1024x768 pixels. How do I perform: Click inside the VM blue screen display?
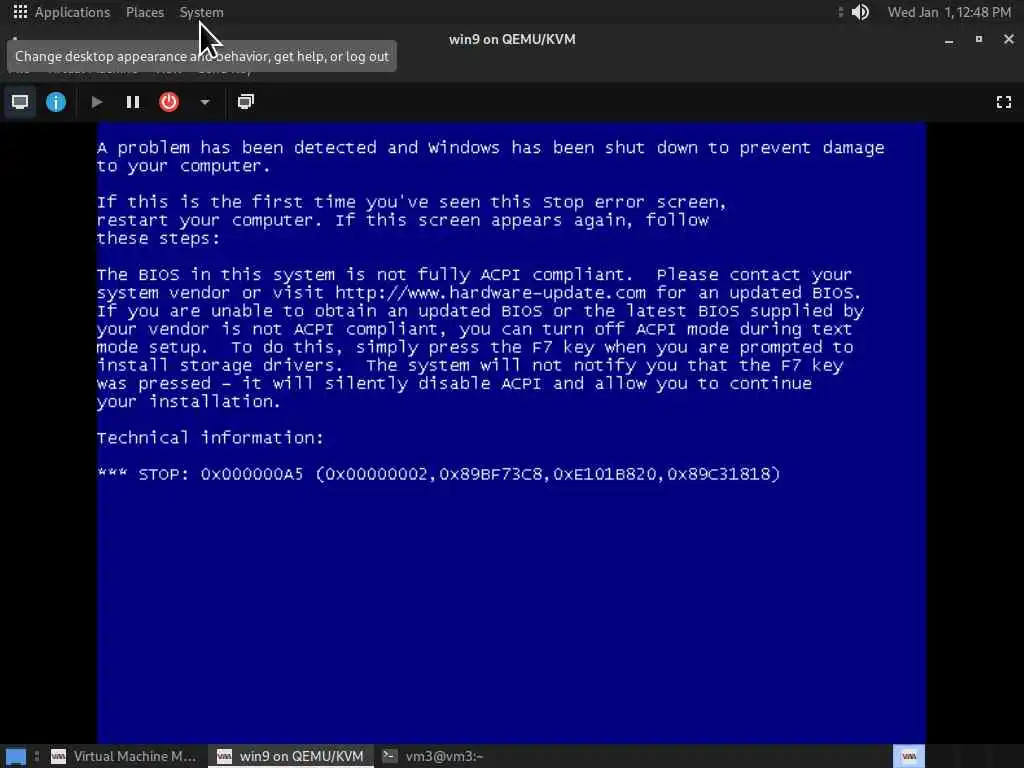coord(511,432)
